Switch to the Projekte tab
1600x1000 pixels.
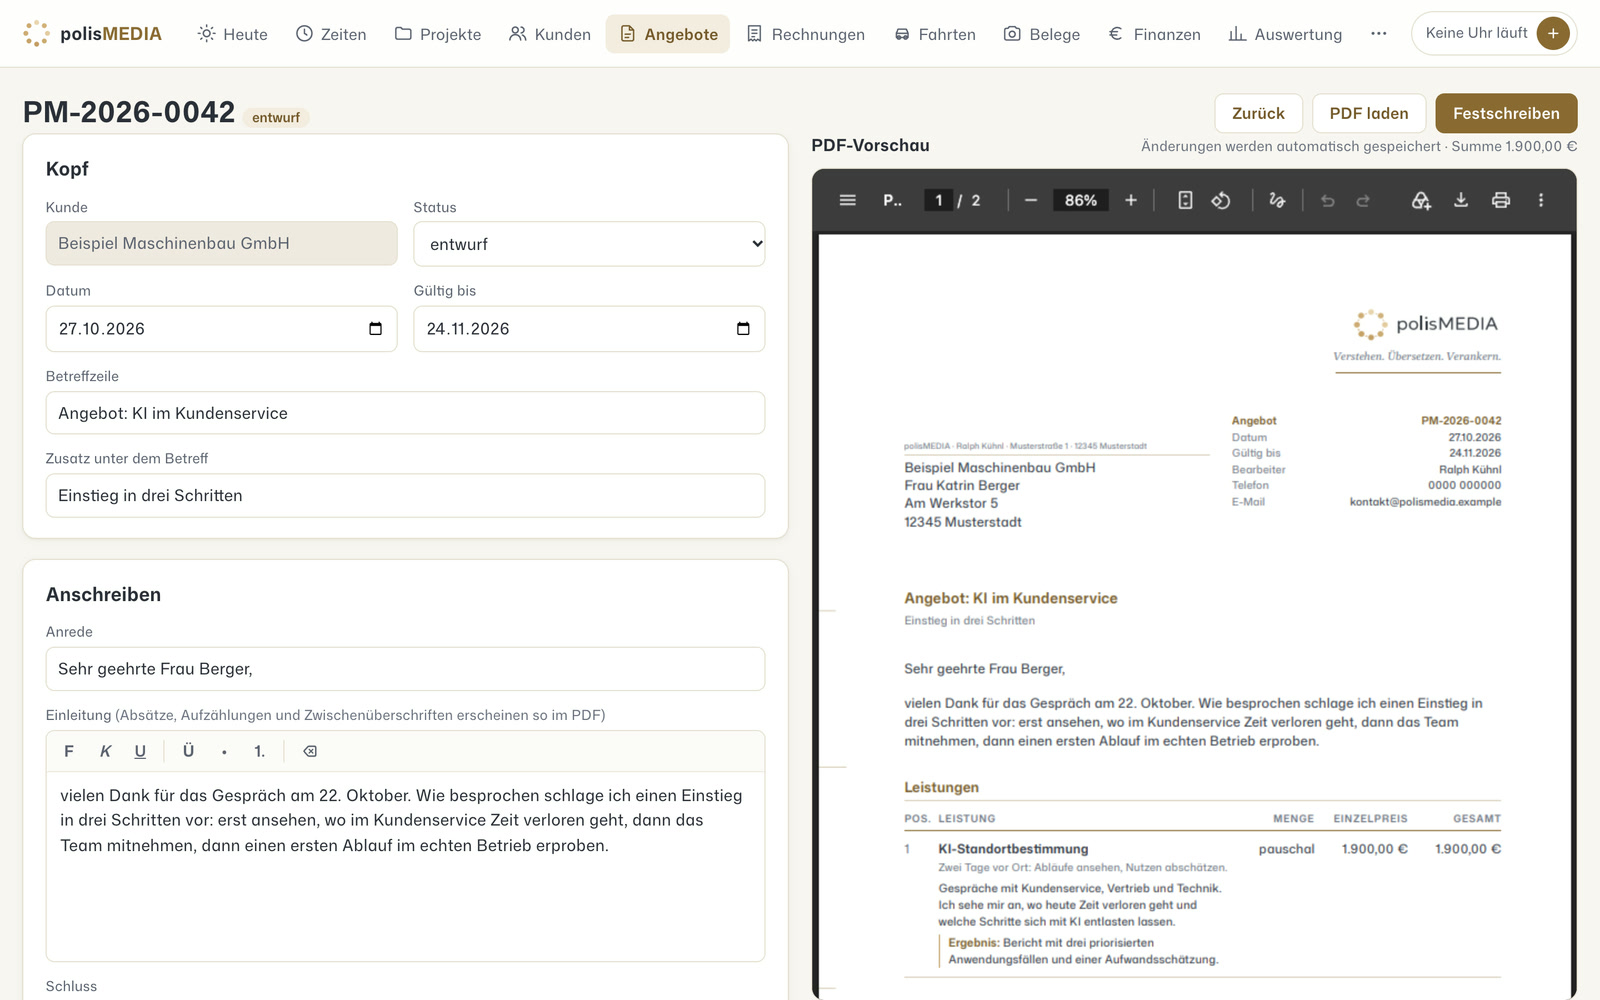tap(438, 34)
